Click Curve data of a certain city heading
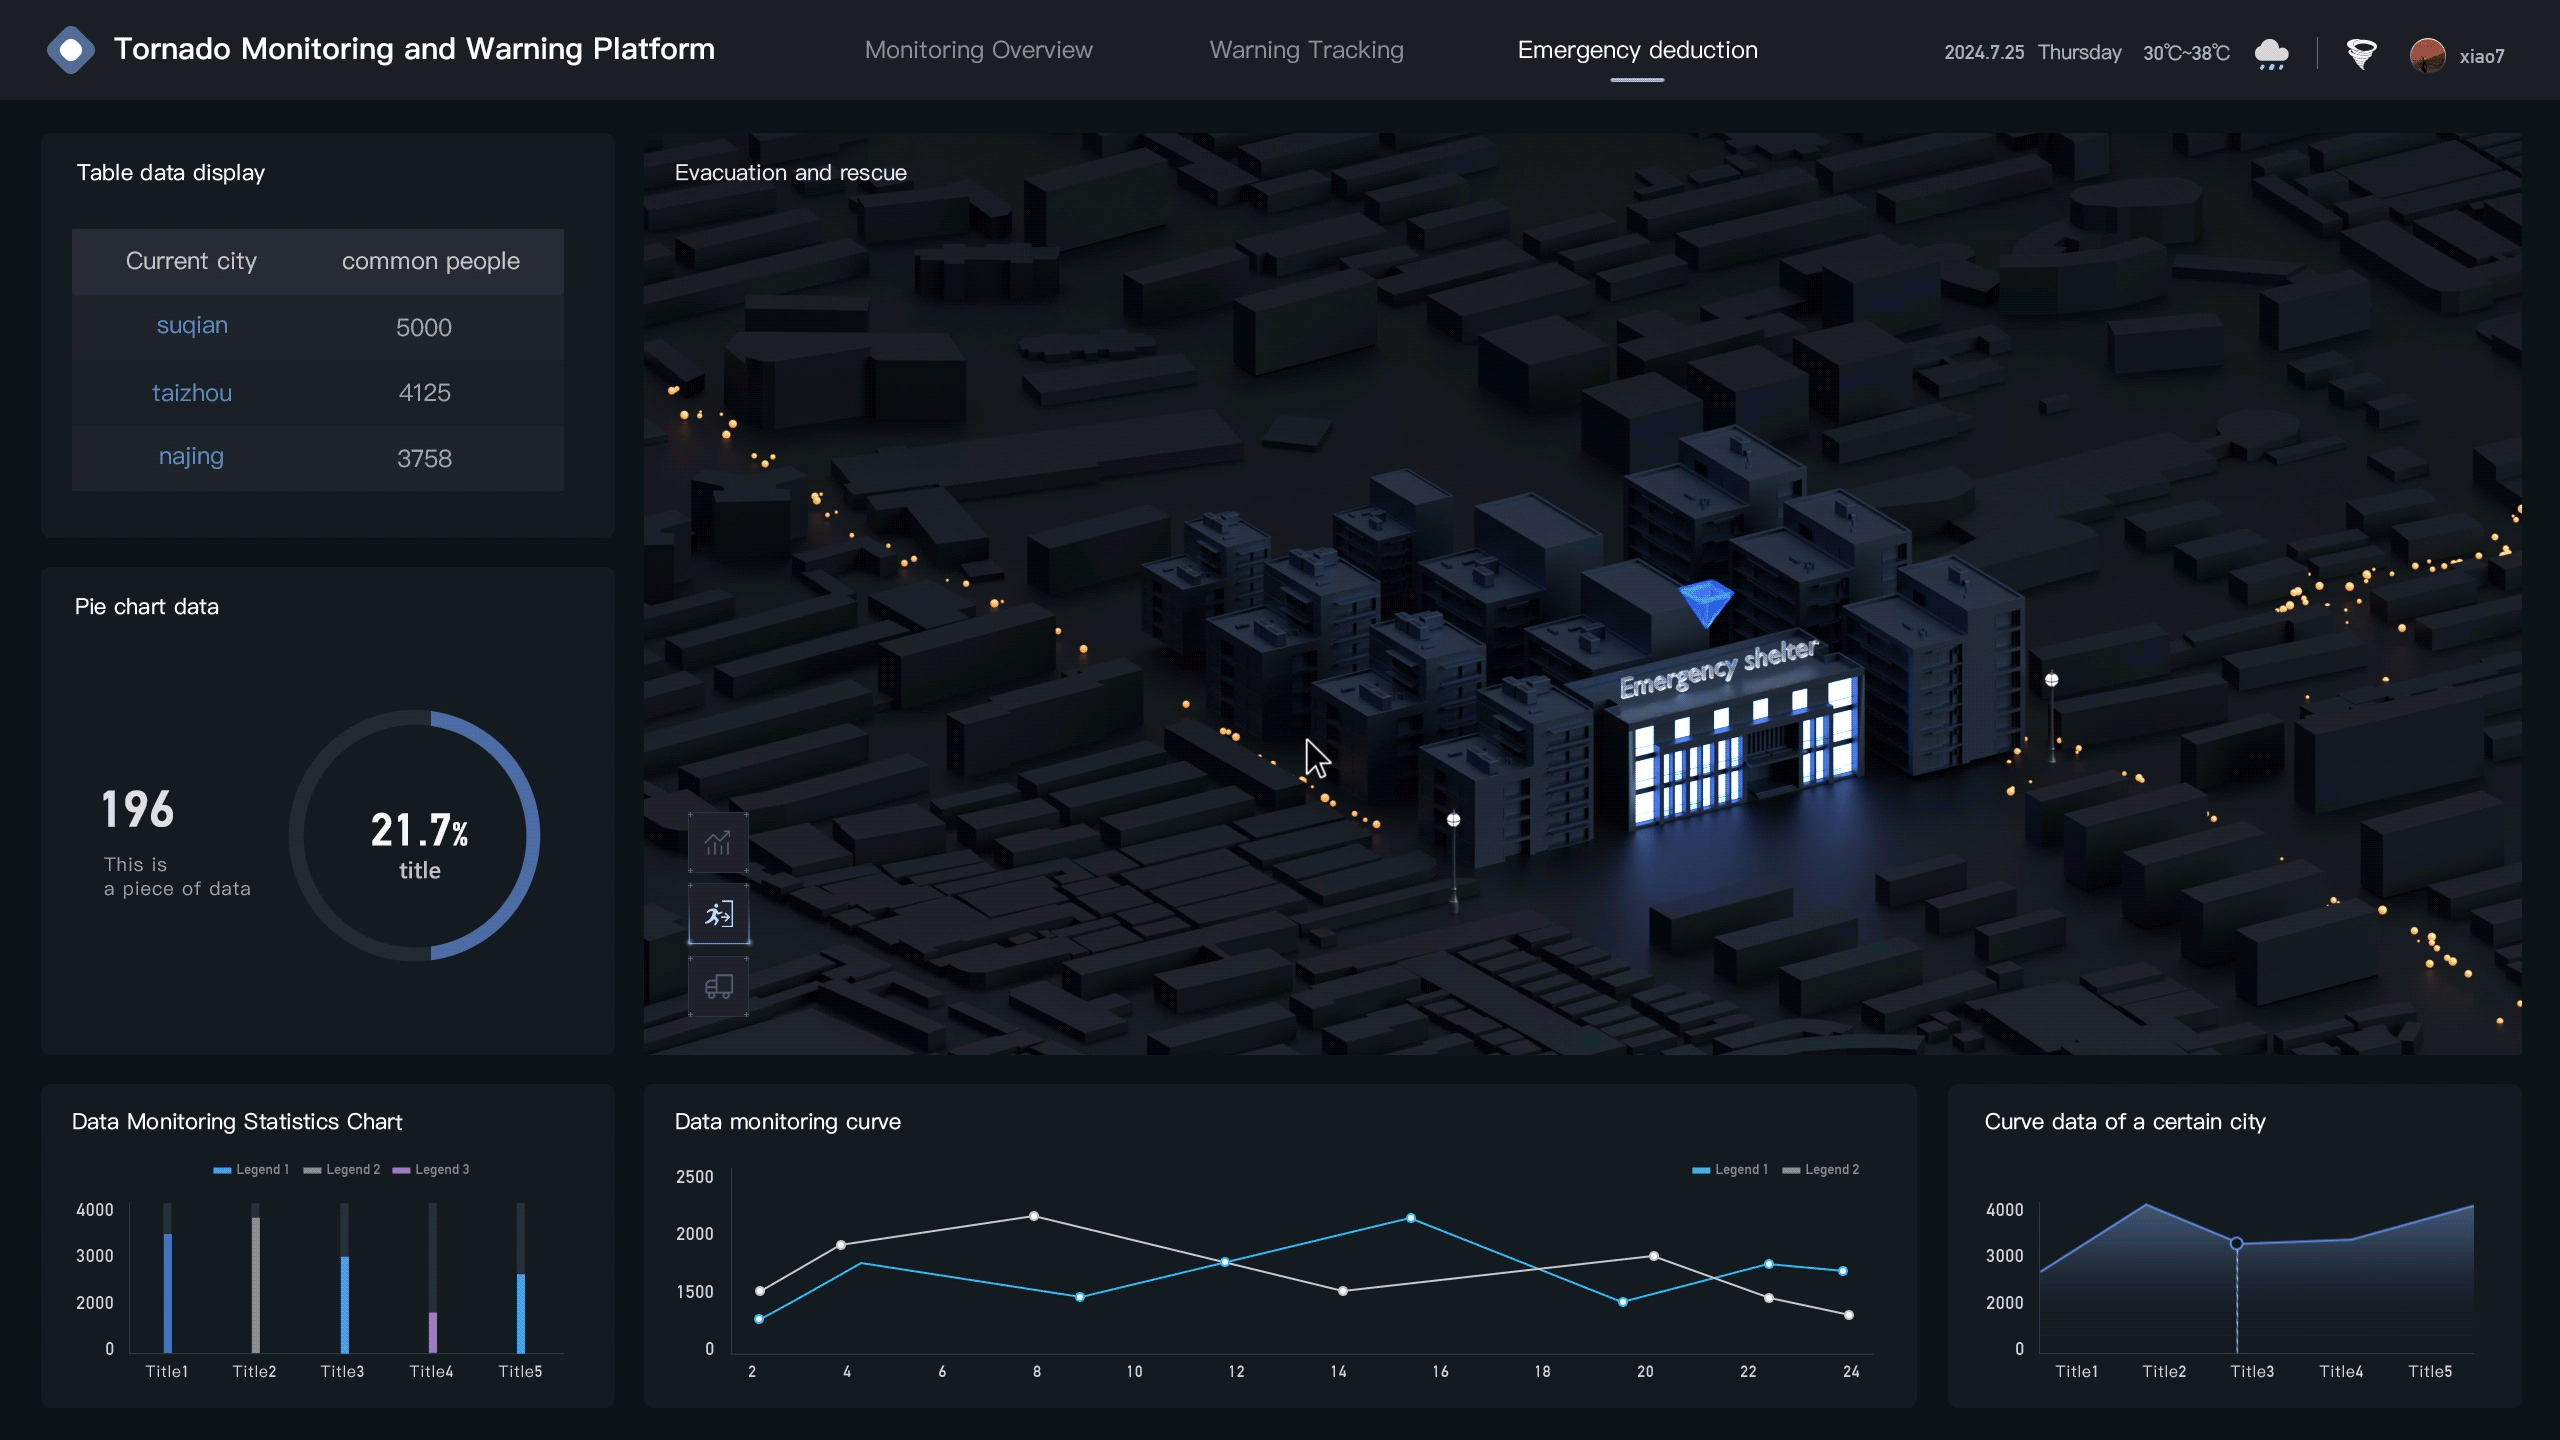 [2125, 1121]
